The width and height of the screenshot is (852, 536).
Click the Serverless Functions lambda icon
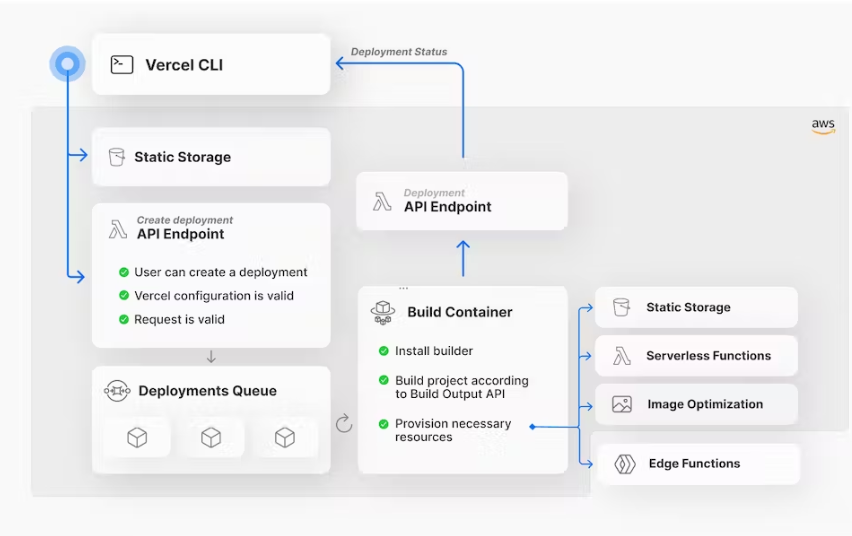tap(621, 356)
